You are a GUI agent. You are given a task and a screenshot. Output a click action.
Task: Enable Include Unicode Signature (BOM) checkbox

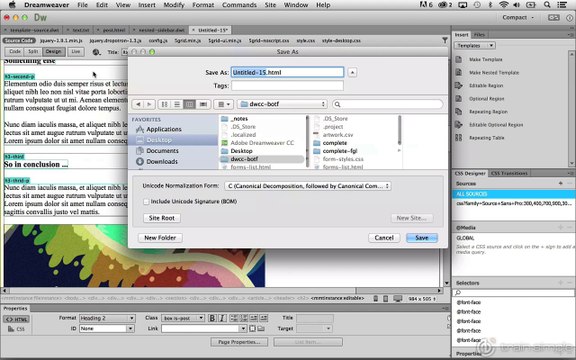pos(146,202)
